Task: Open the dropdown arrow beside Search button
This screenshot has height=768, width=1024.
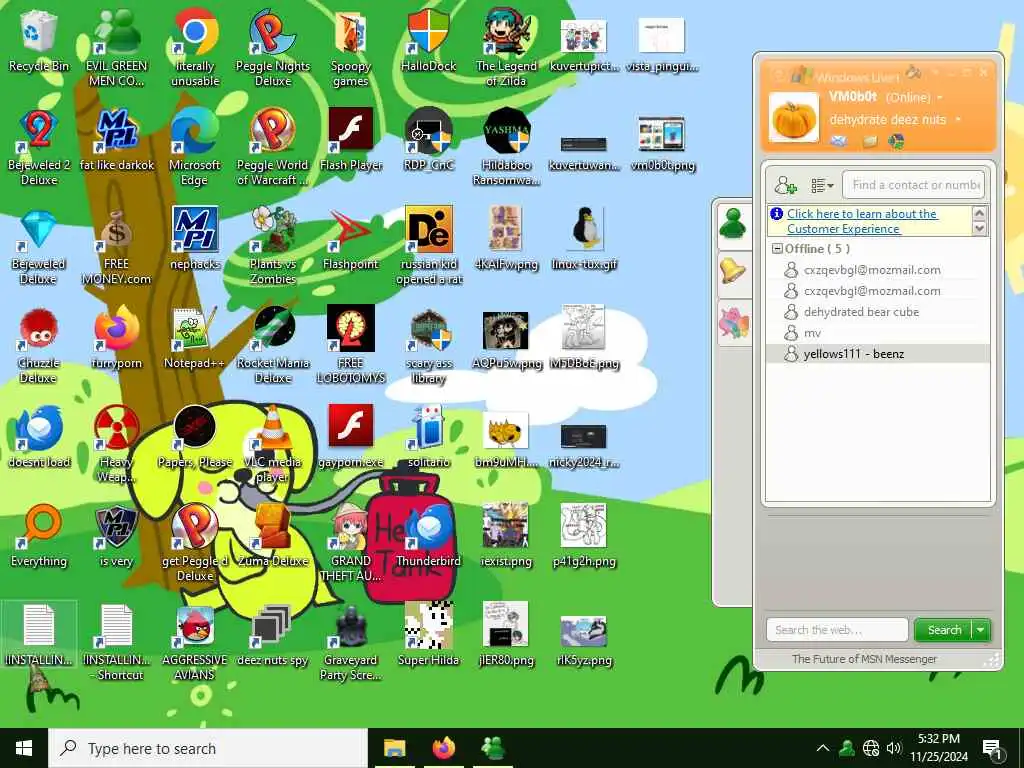Action: 981,630
